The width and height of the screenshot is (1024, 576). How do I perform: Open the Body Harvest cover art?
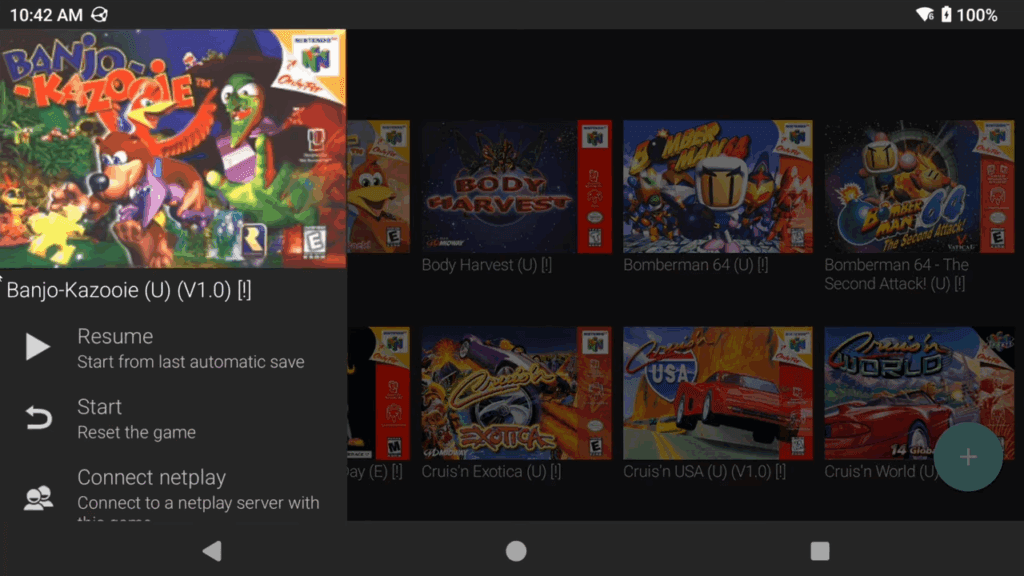[516, 186]
